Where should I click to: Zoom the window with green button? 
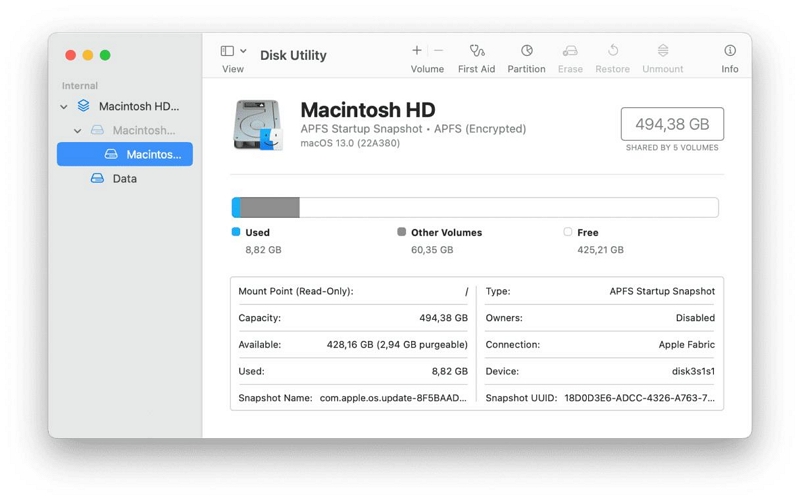point(105,55)
